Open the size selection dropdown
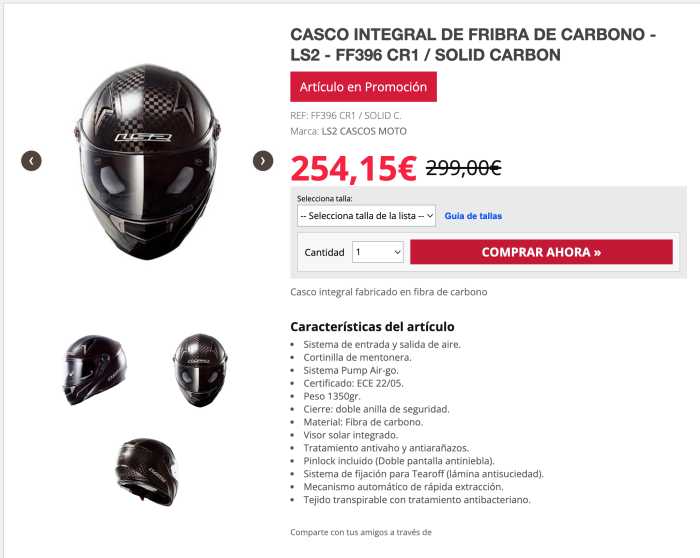Image resolution: width=700 pixels, height=558 pixels. click(367, 216)
